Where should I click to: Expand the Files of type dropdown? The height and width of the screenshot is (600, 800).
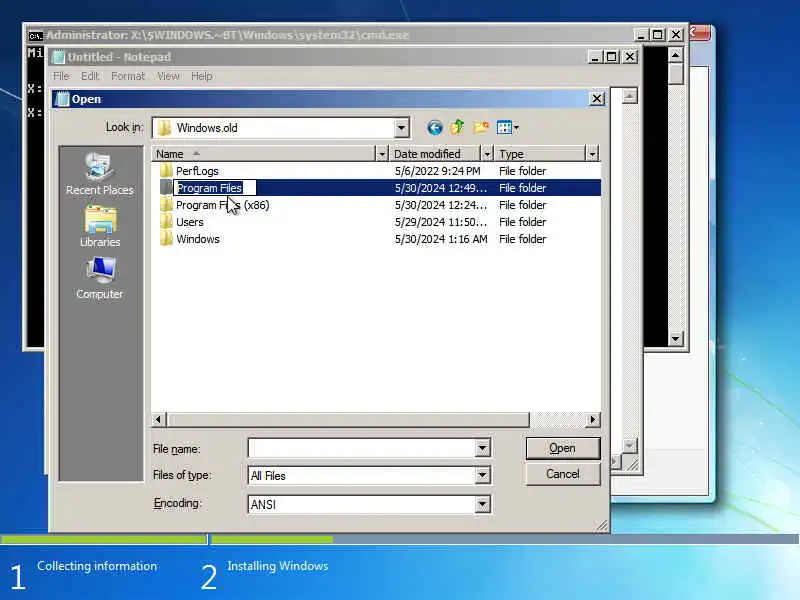click(x=482, y=476)
